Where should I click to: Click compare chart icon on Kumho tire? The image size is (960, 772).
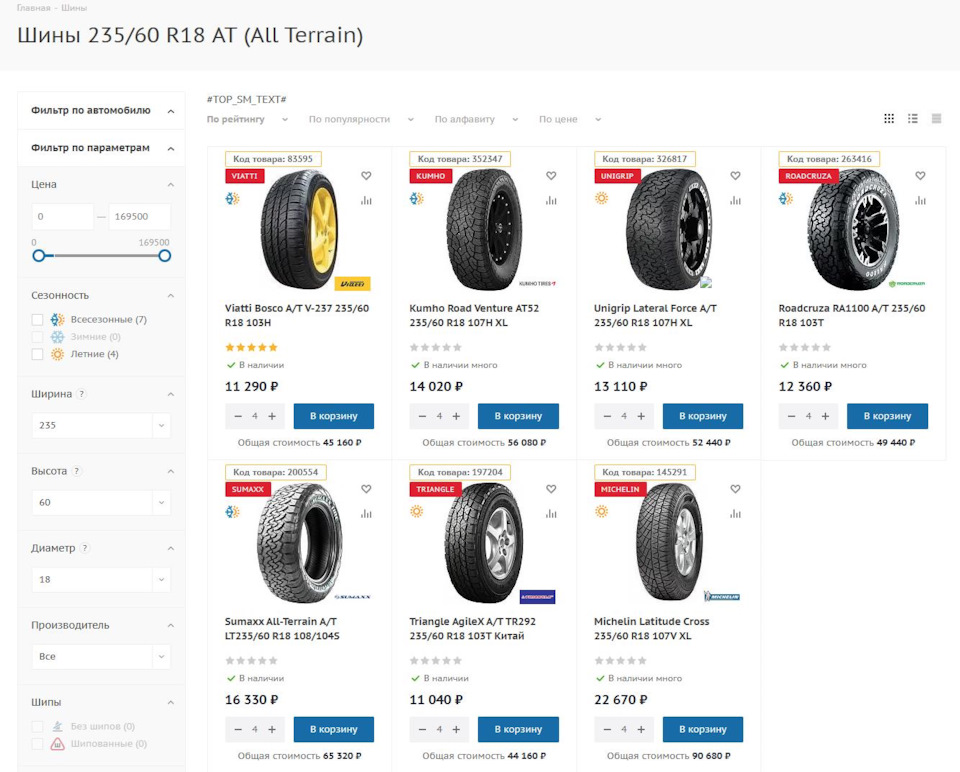coord(551,200)
